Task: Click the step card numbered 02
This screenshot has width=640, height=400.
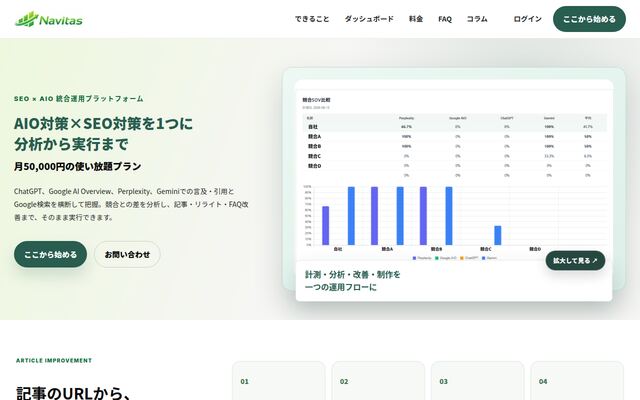Action: click(378, 381)
